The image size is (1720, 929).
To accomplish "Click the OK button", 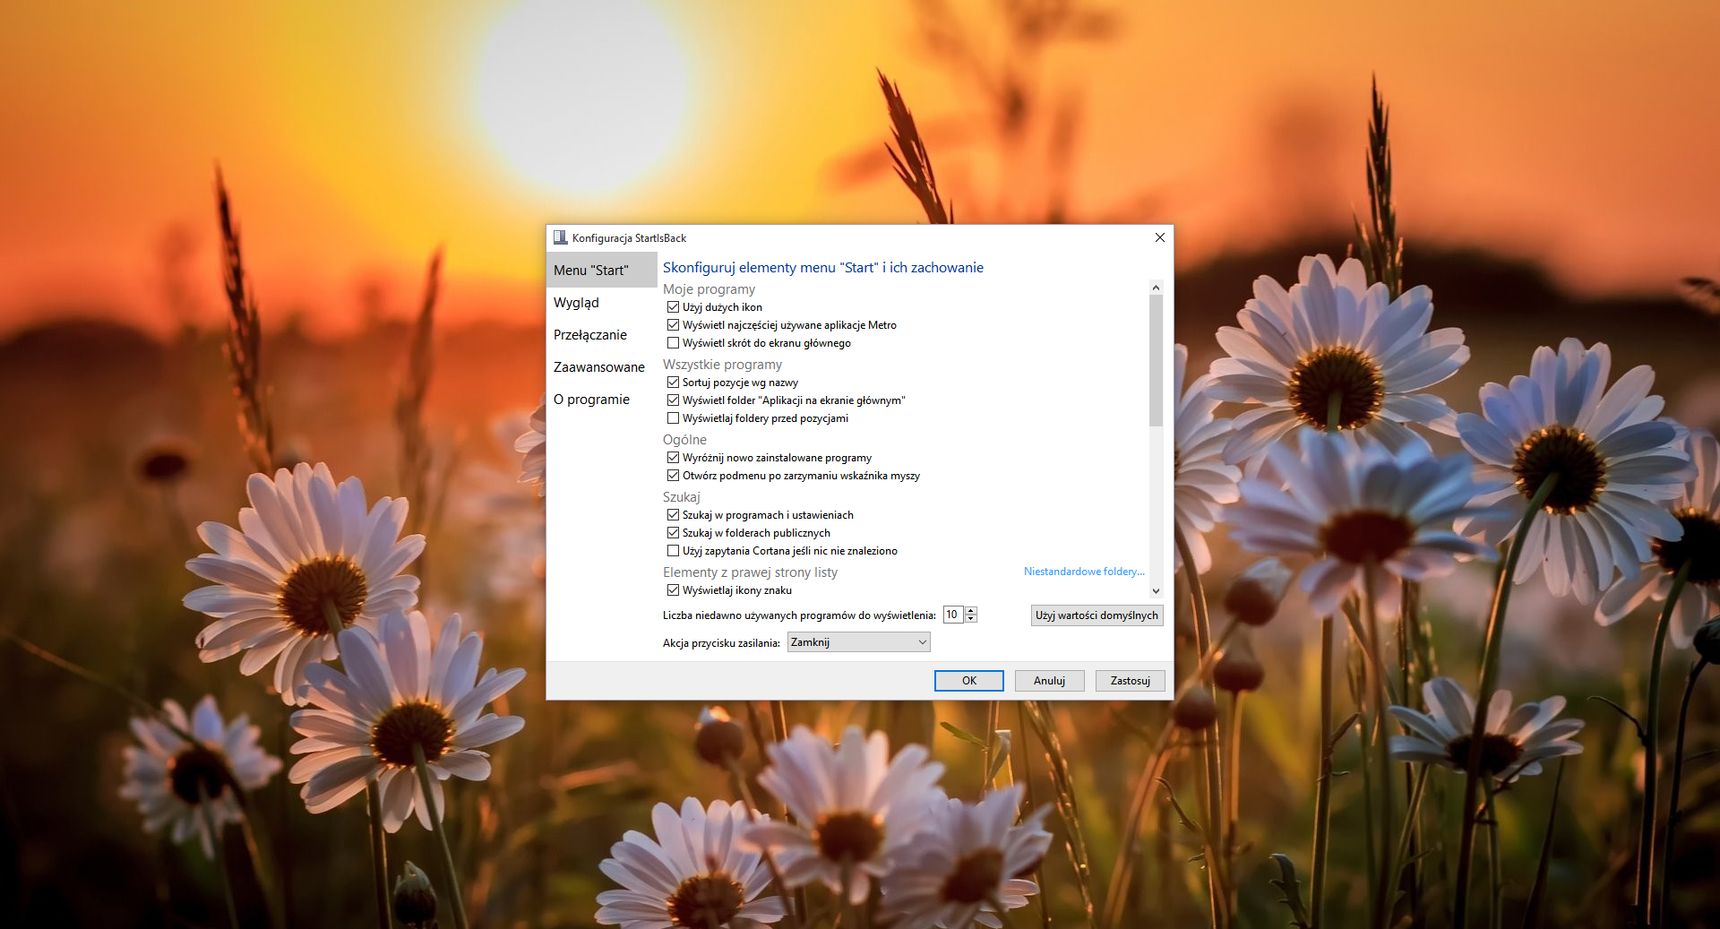I will pyautogui.click(x=969, y=681).
